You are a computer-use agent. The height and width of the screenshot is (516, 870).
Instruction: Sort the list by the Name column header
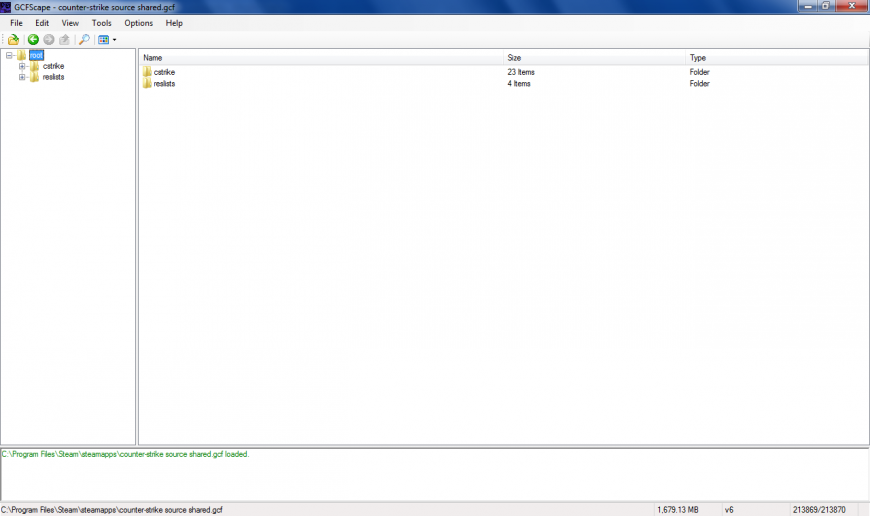320,58
